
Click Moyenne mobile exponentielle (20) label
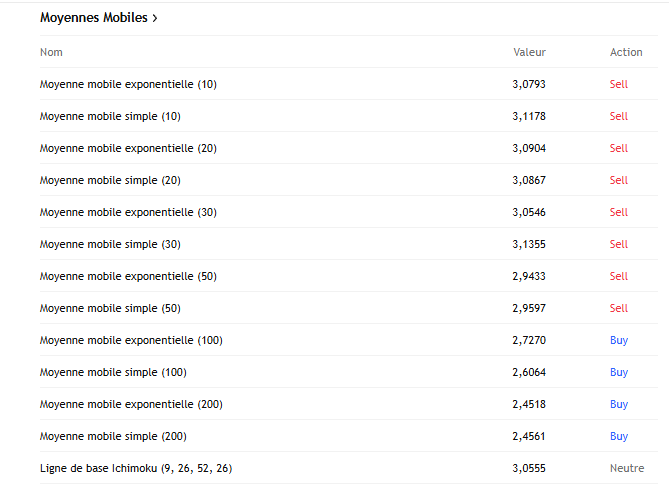[128, 148]
